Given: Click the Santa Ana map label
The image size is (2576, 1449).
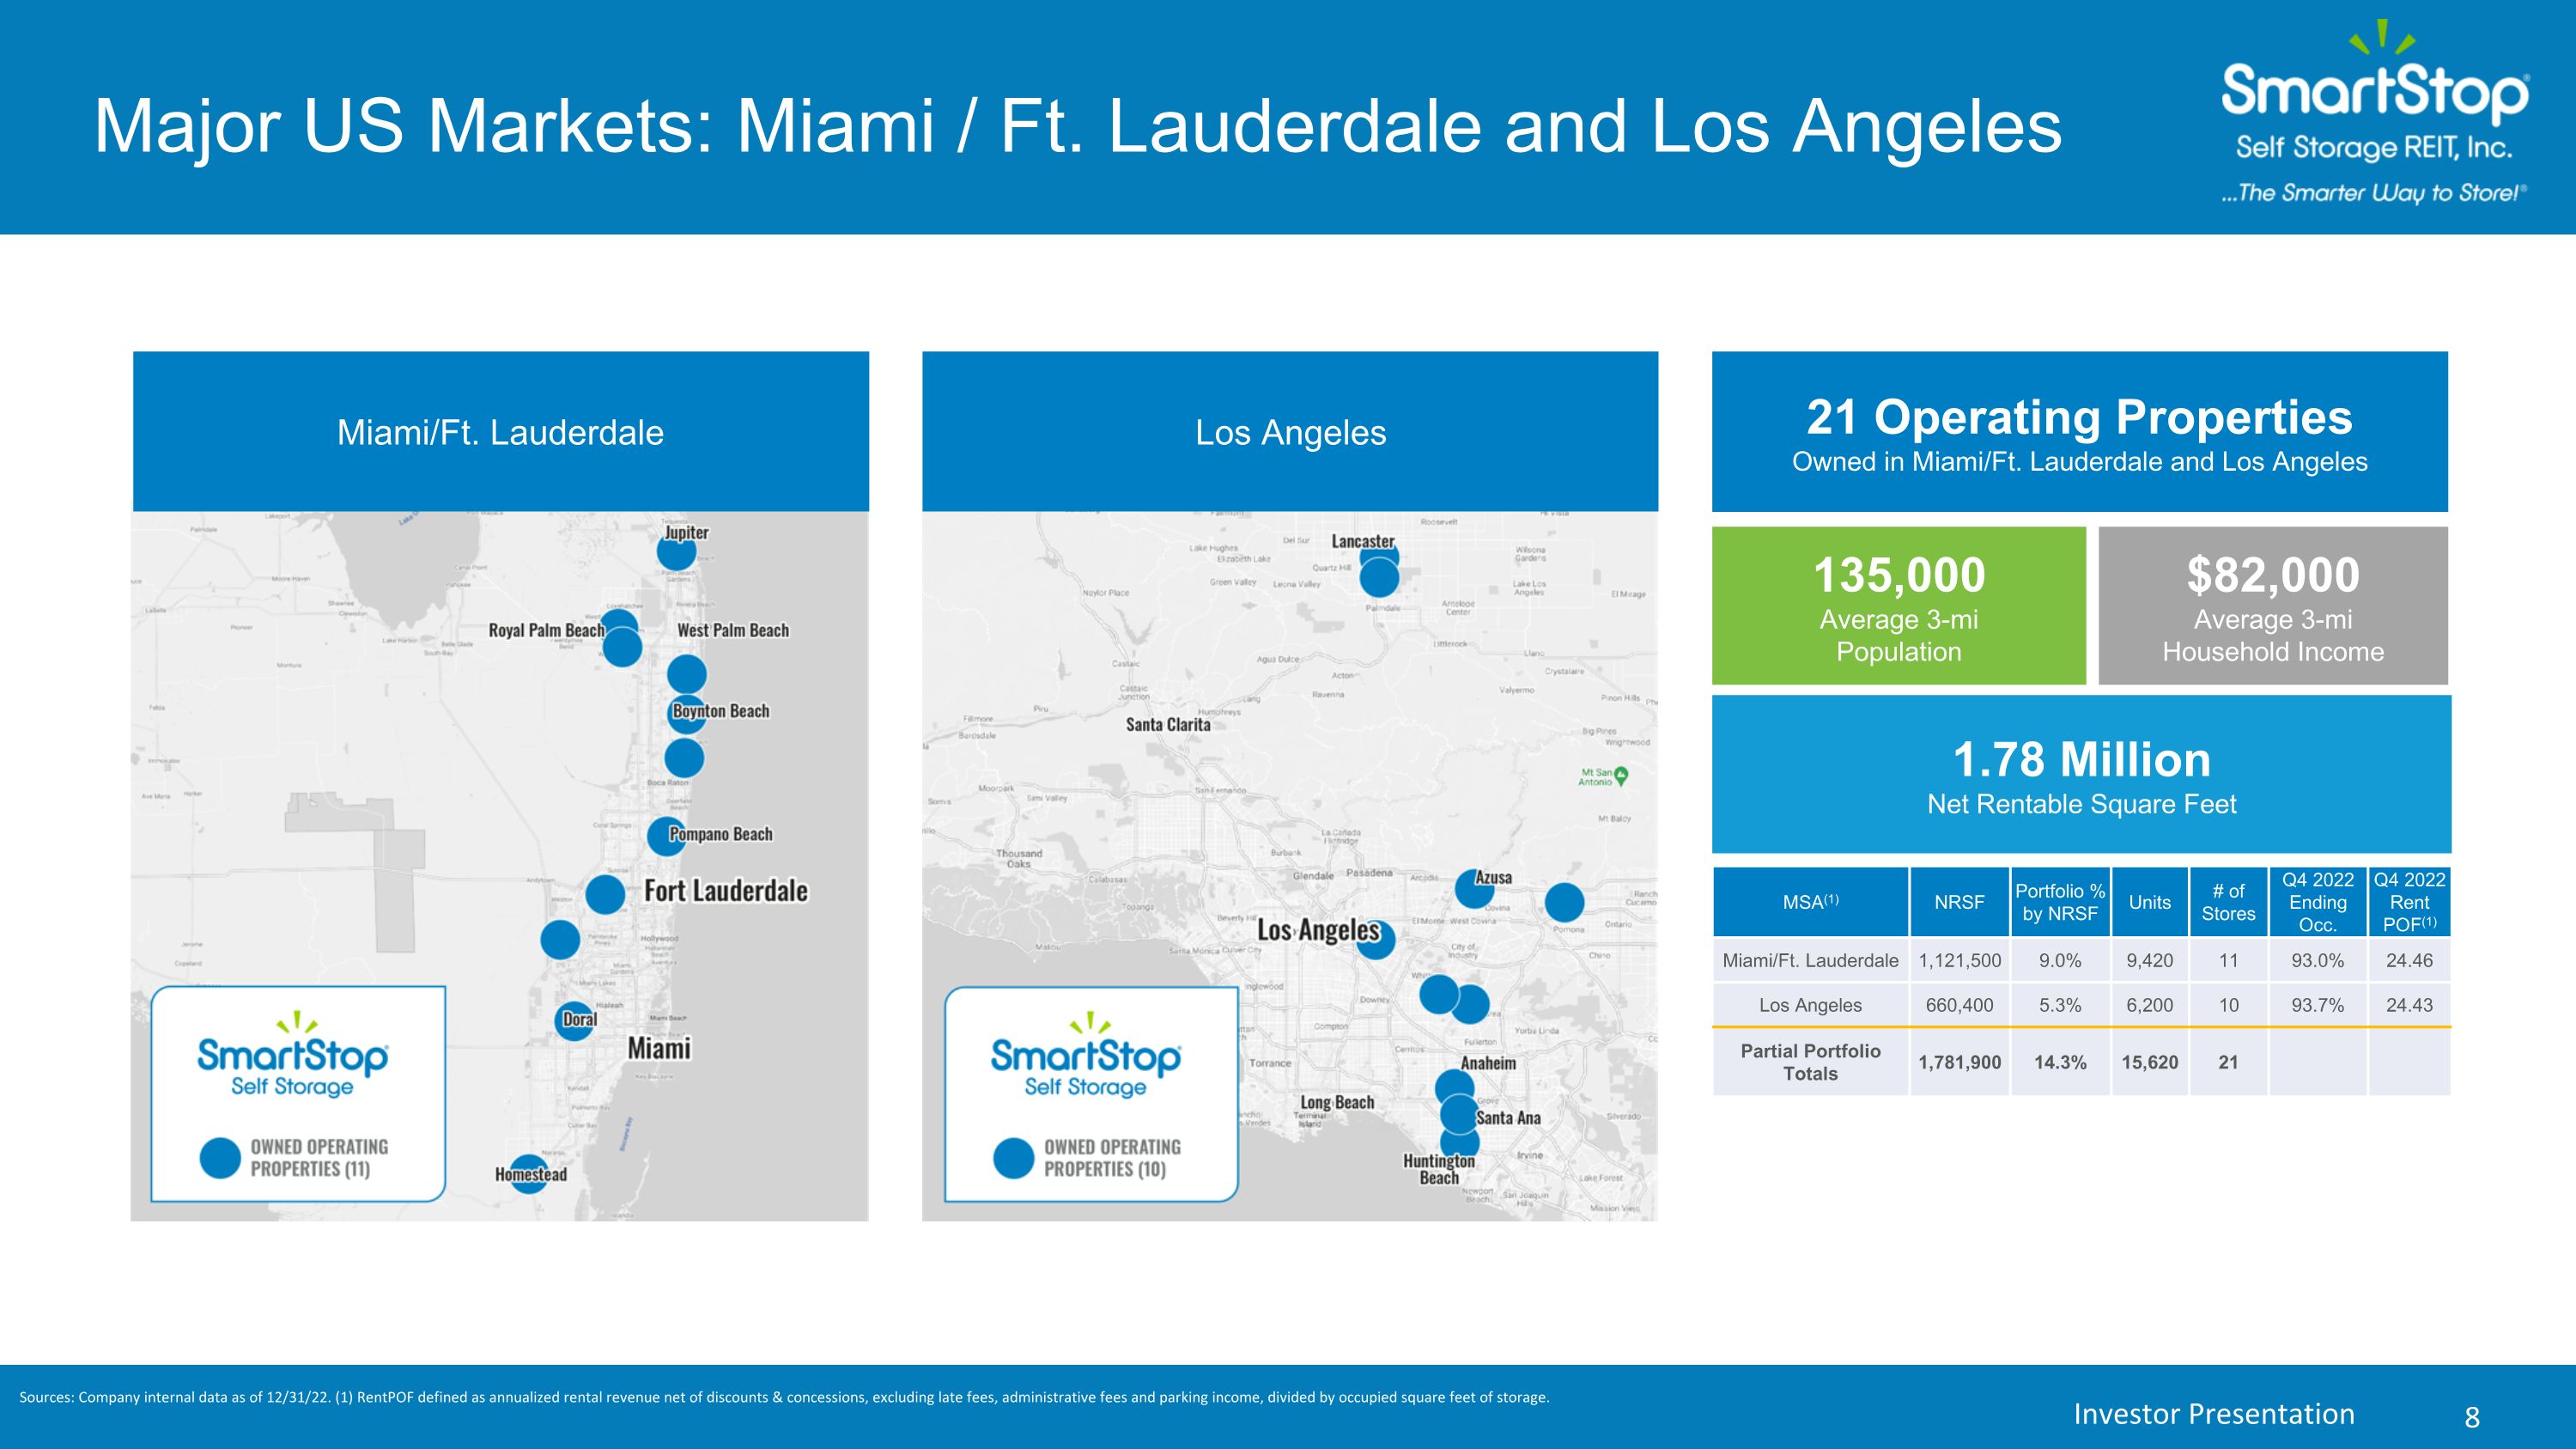Looking at the screenshot, I should pyautogui.click(x=1508, y=1118).
